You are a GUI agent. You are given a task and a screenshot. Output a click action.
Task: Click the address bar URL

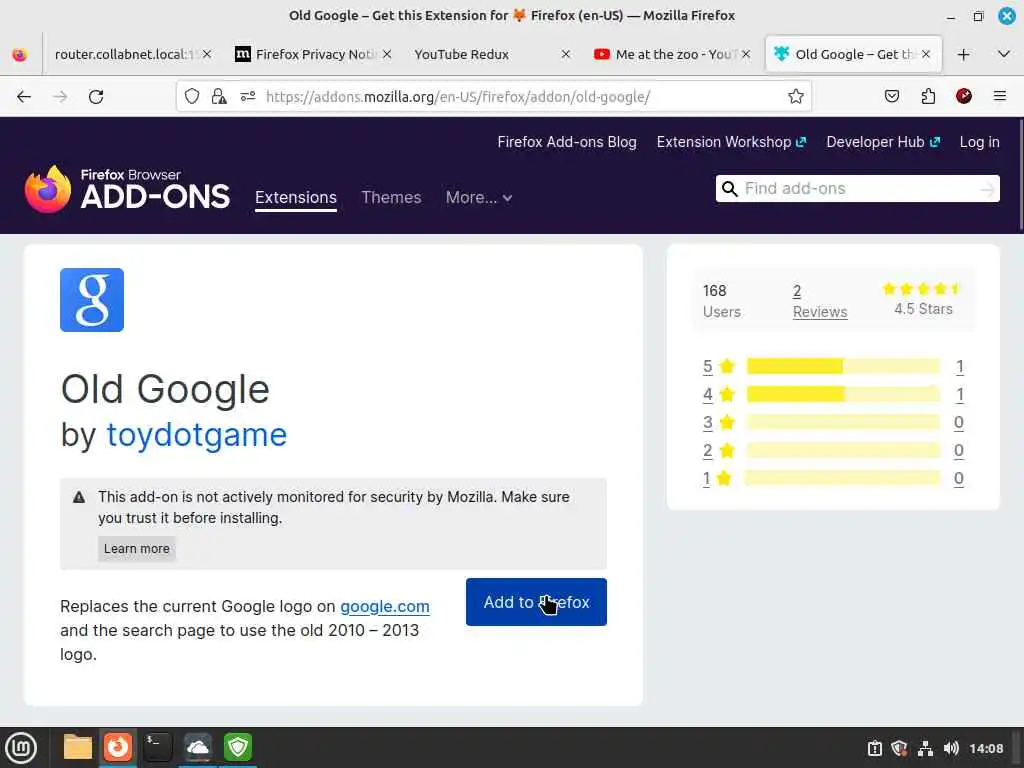tap(457, 97)
